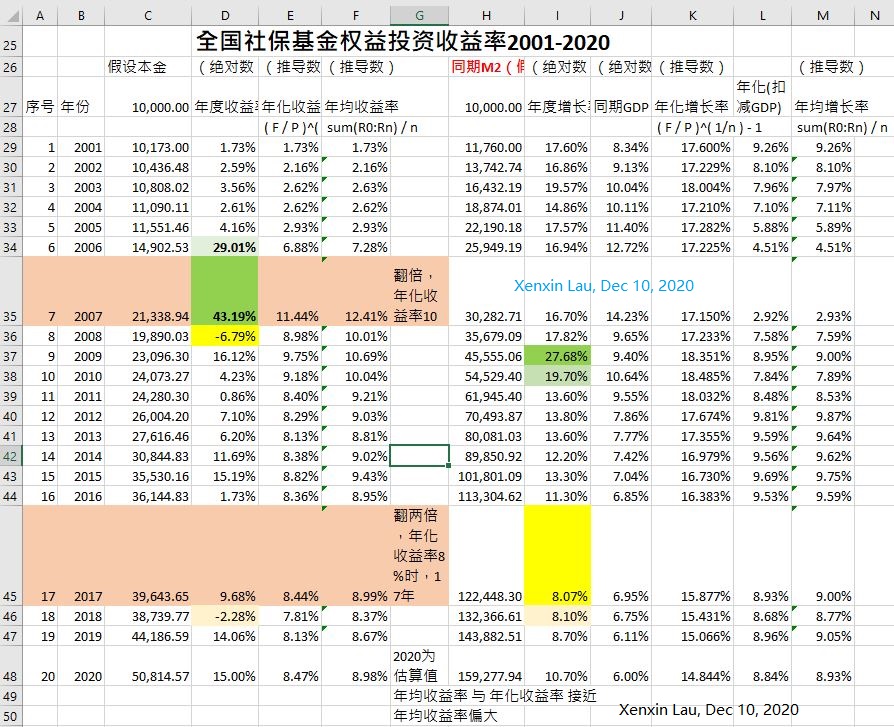Select the light green 29.01% cell

[x=225, y=246]
